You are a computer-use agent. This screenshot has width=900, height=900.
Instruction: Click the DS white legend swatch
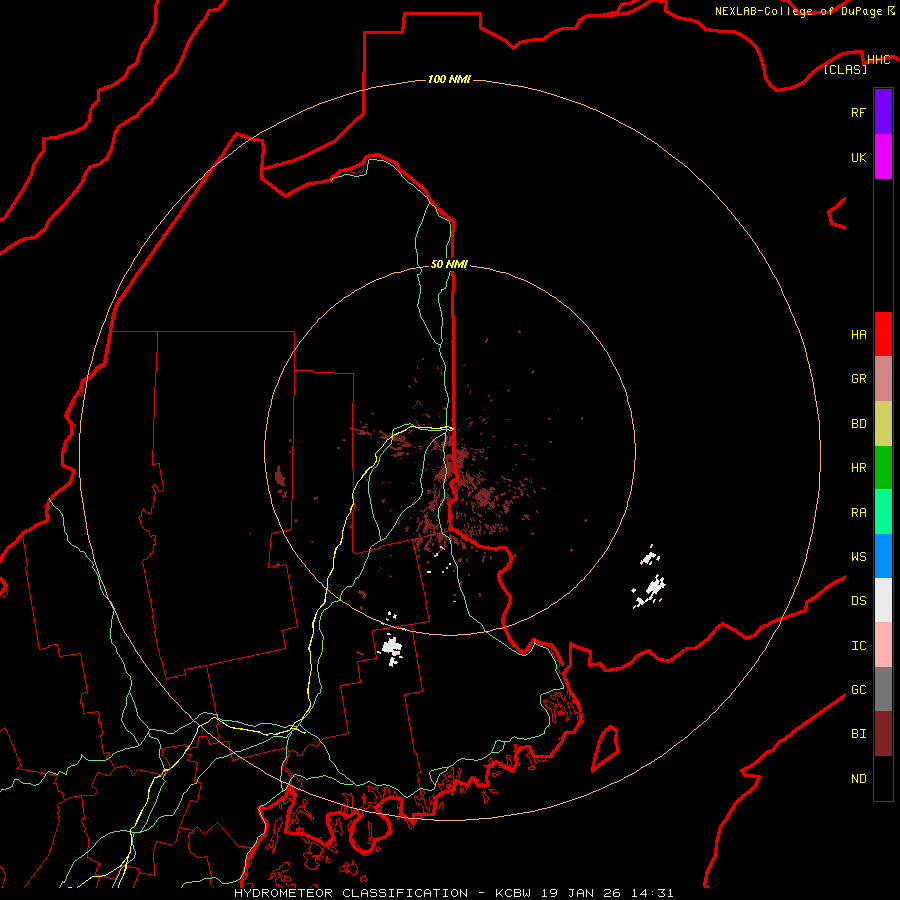[x=883, y=600]
